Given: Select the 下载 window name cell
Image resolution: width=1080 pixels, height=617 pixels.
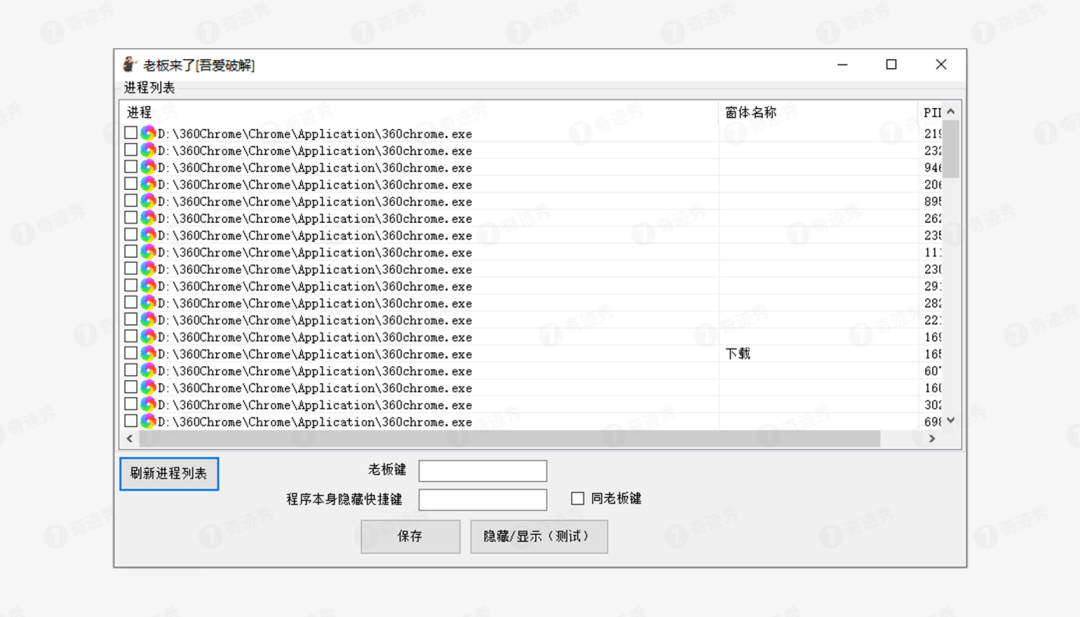Looking at the screenshot, I should click(x=738, y=353).
